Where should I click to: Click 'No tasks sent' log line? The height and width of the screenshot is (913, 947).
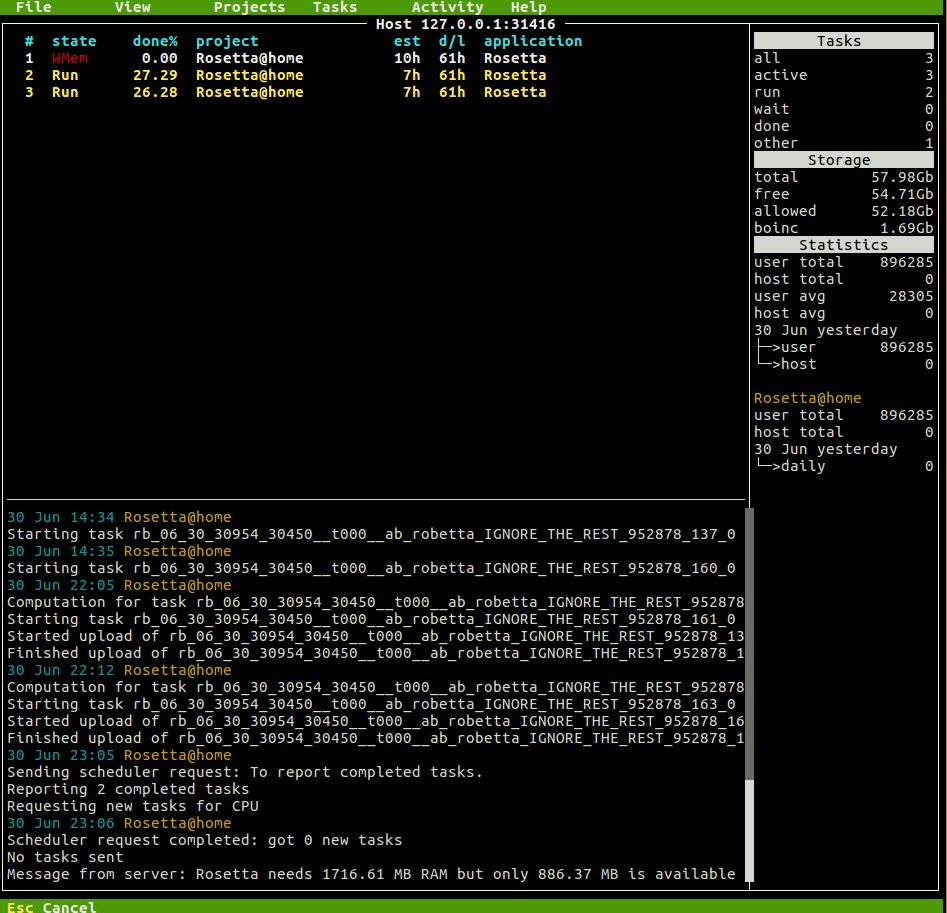click(x=65, y=857)
